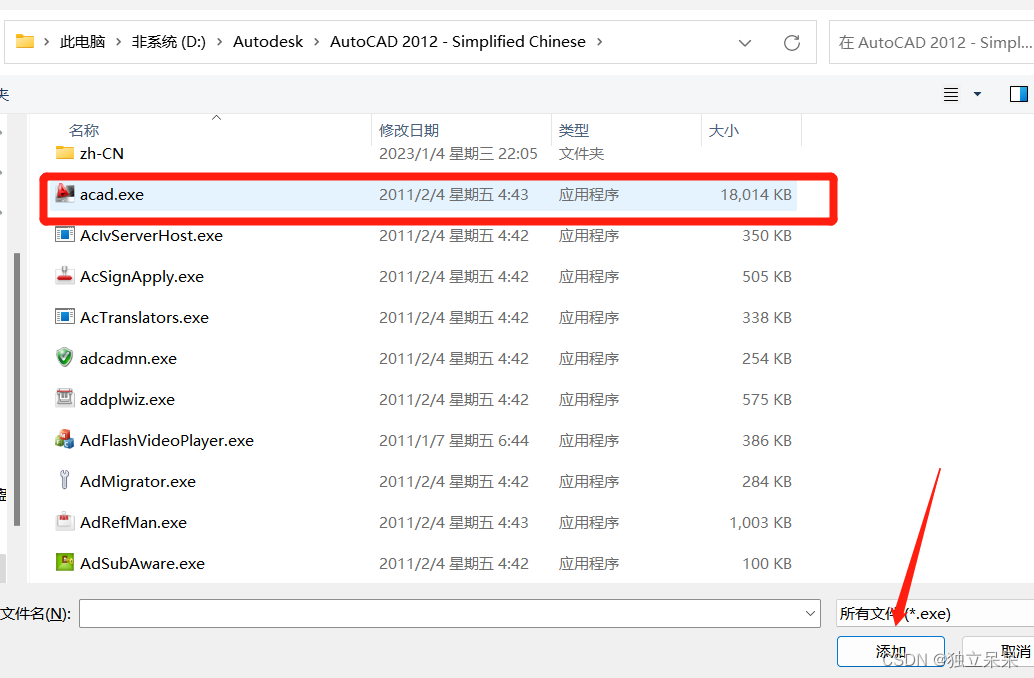Select the file name AcIvServerHost.exe
This screenshot has height=678, width=1034.
[151, 235]
